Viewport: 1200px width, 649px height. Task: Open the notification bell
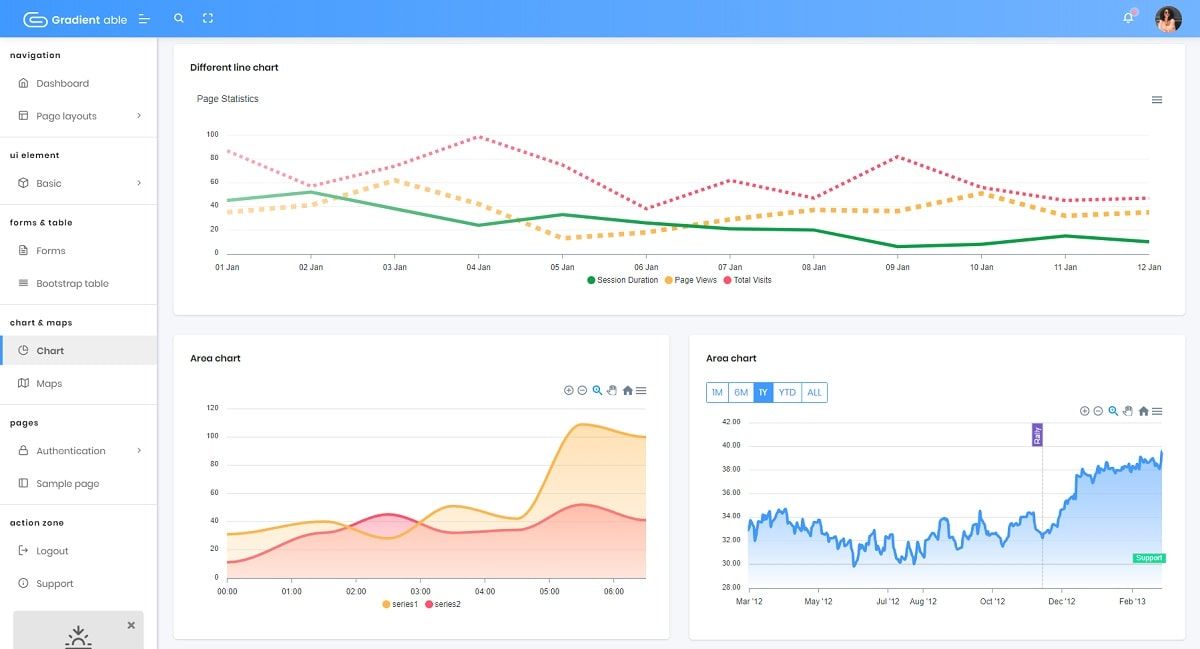[x=1128, y=18]
